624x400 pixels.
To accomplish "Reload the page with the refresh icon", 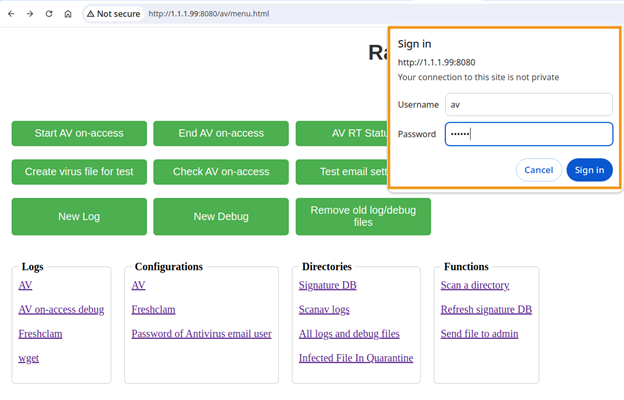I will (49, 14).
